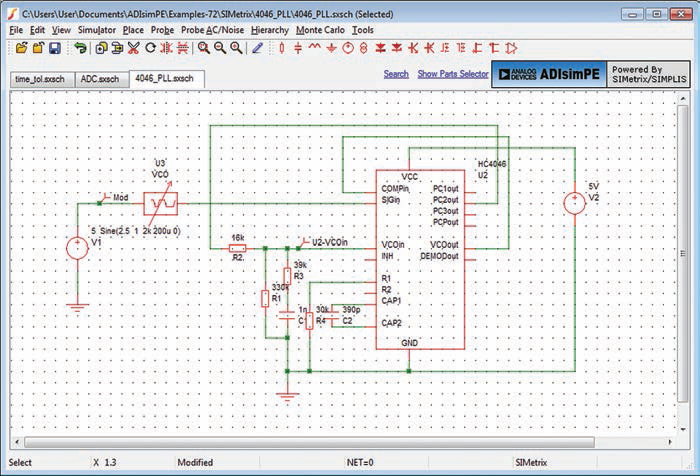700x476 pixels.
Task: Open the Hierarchy menu
Action: pyautogui.click(x=269, y=30)
